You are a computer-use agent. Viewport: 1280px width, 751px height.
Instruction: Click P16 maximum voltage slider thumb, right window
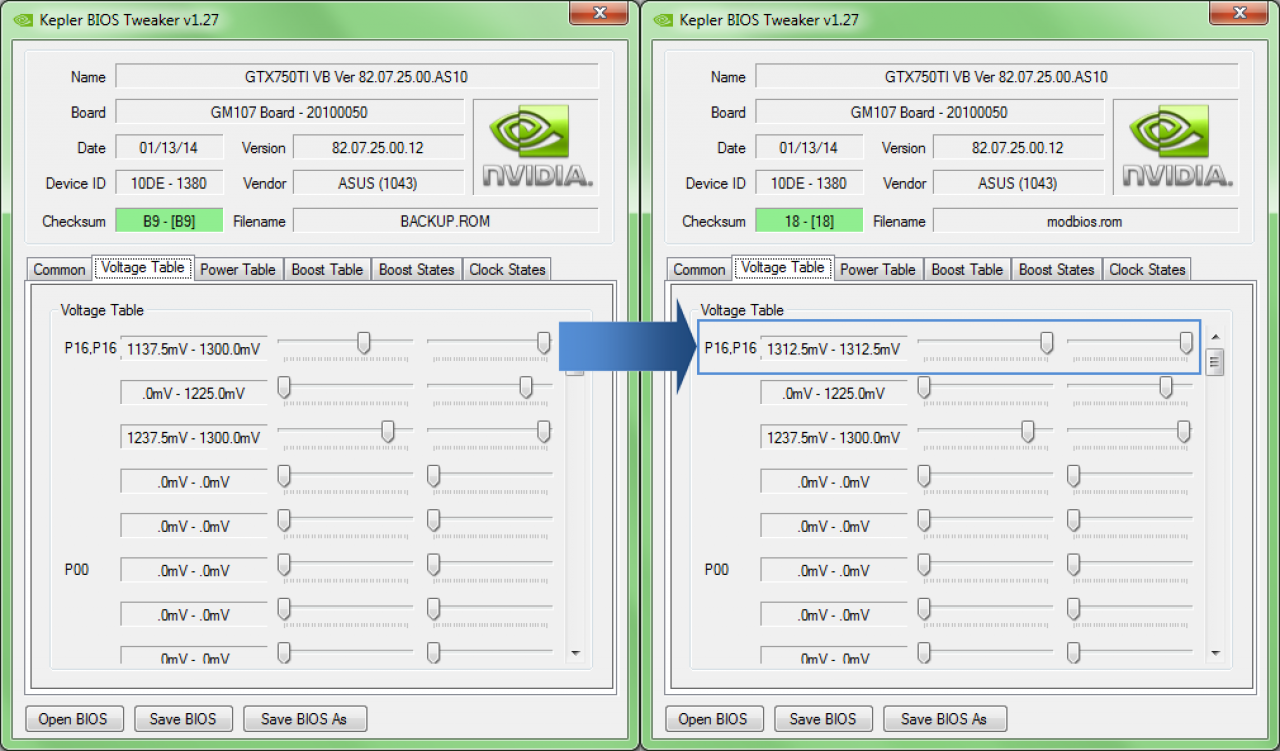click(x=1186, y=343)
